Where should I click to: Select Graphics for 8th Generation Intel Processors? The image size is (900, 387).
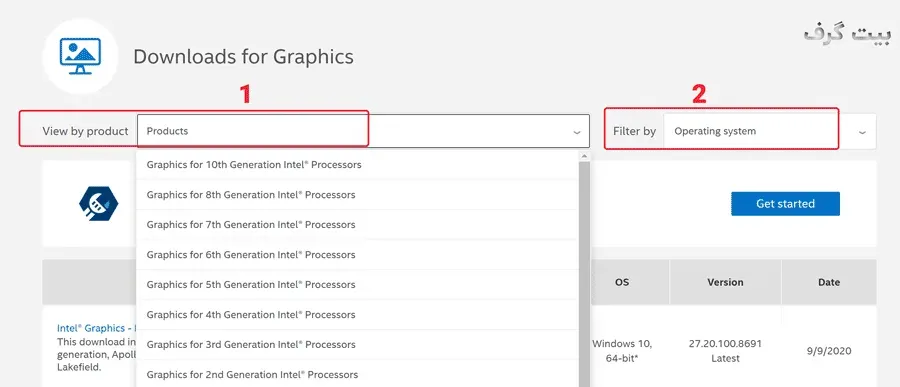pyautogui.click(x=357, y=195)
